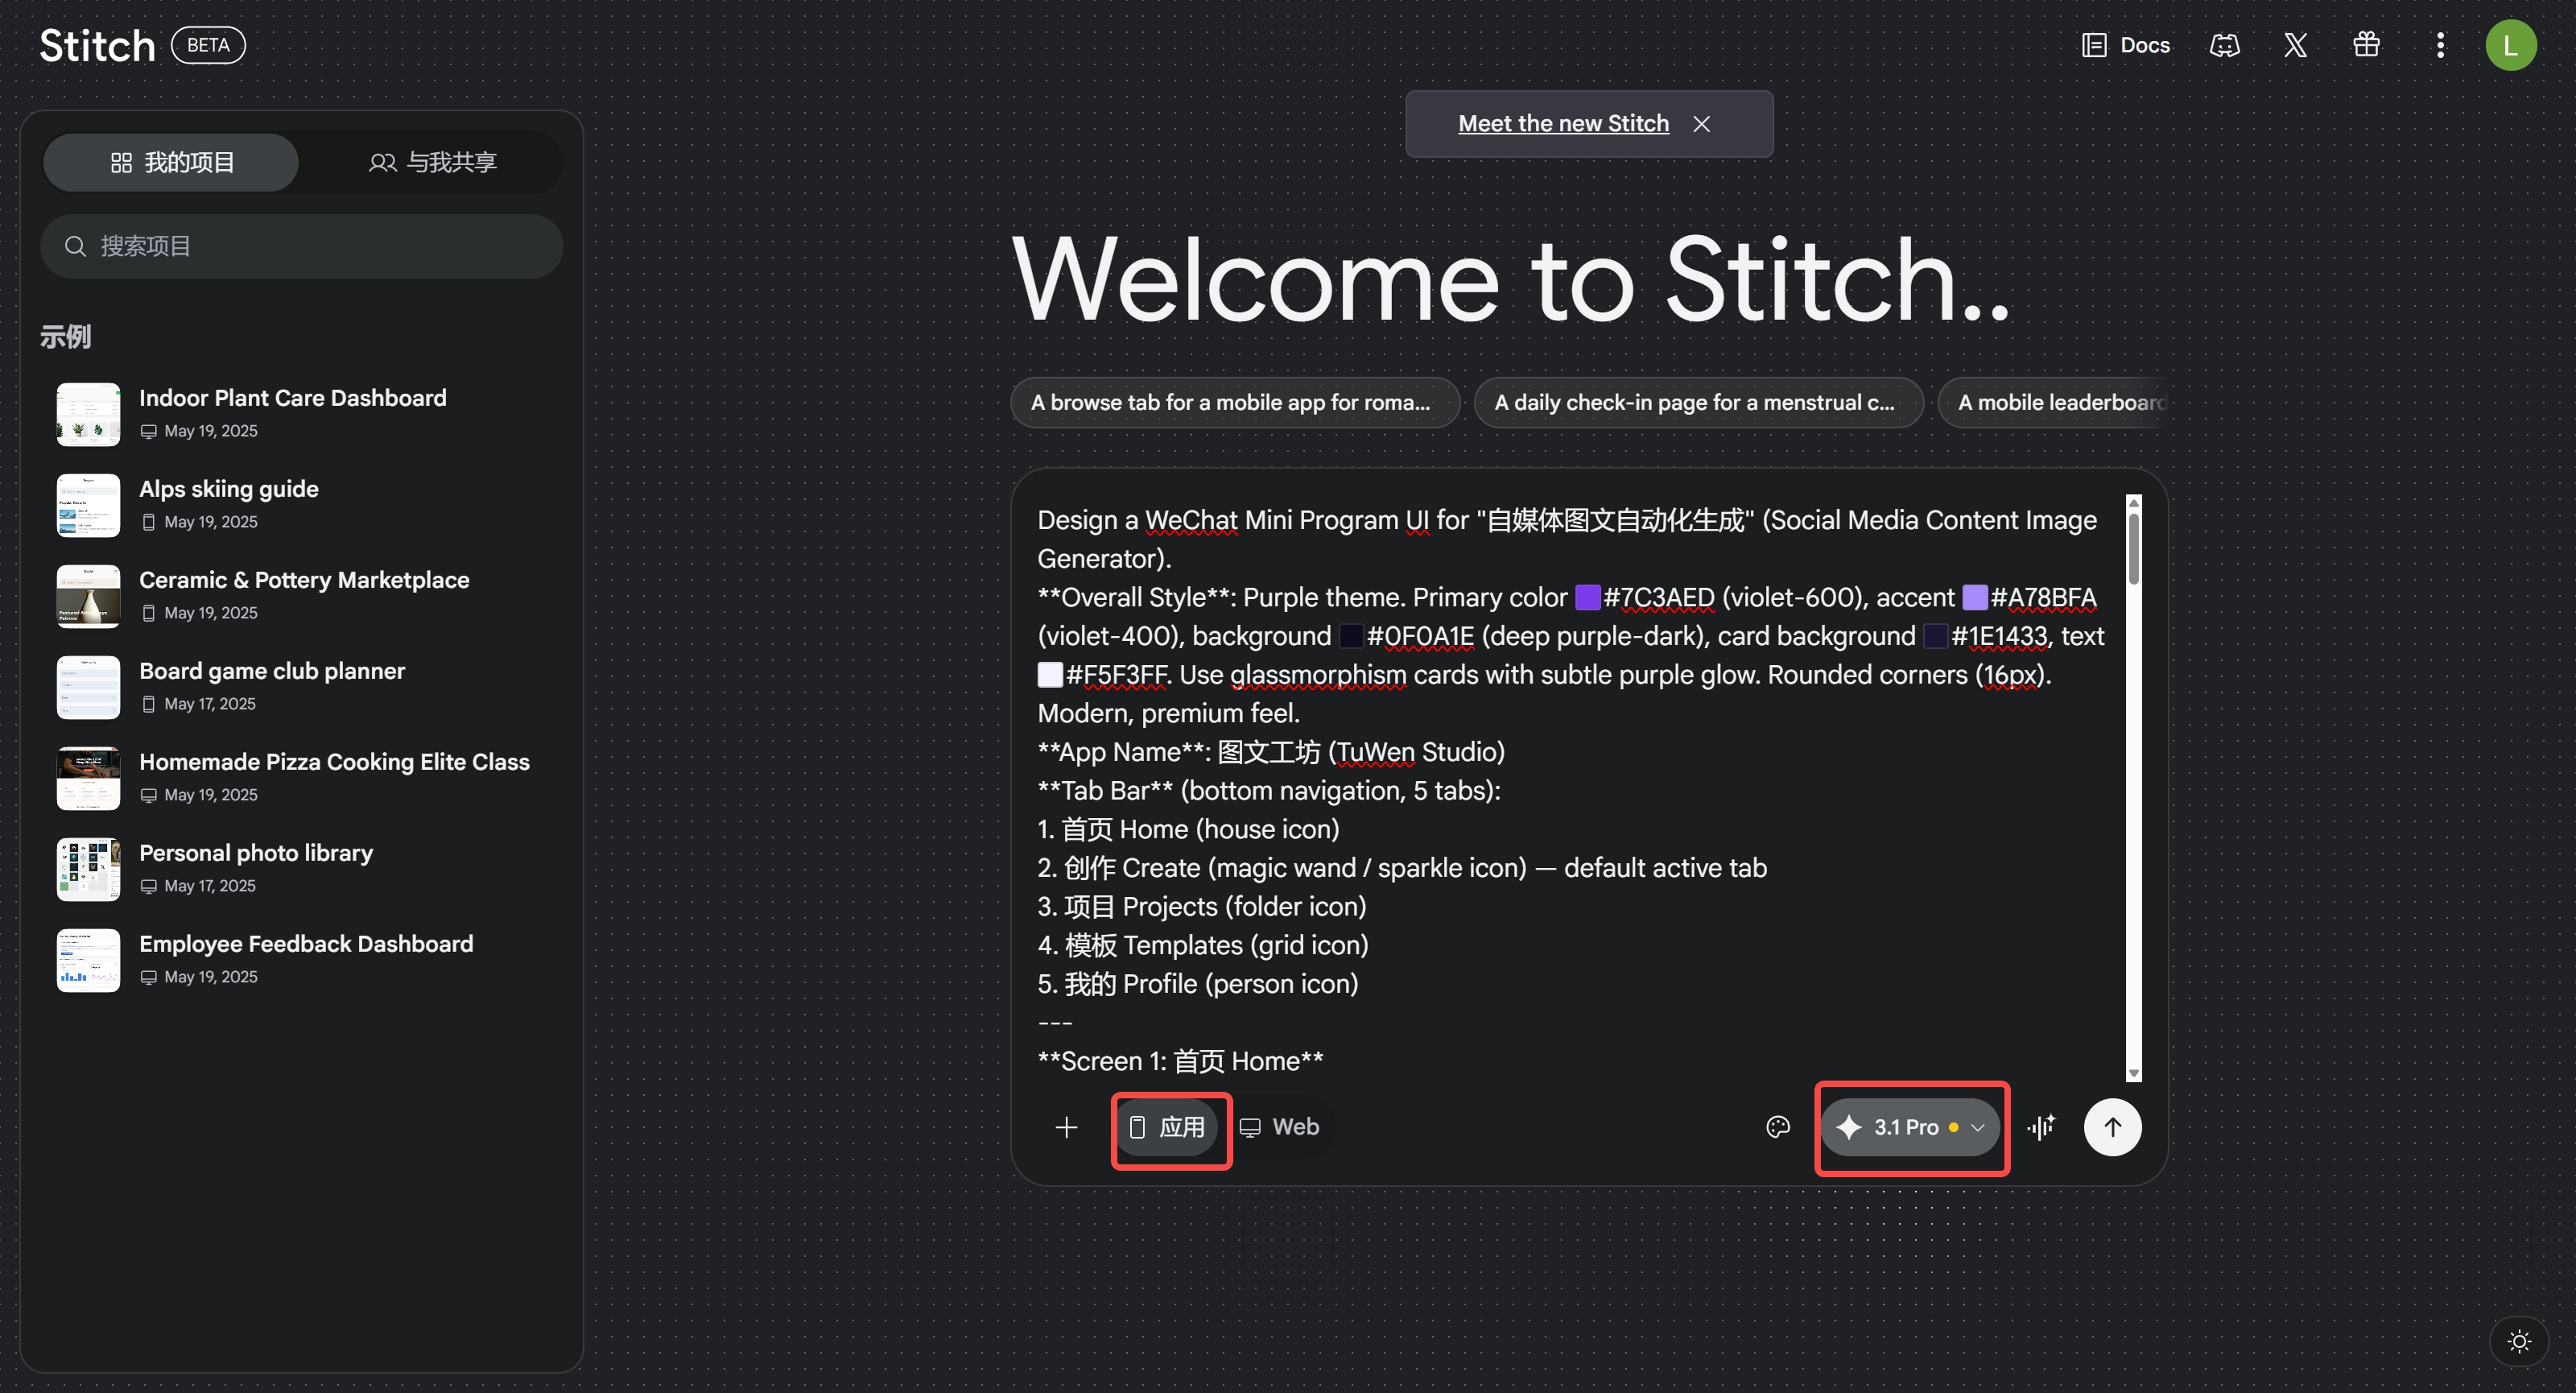Toggle light/dark theme sun icon

coord(2519,1341)
